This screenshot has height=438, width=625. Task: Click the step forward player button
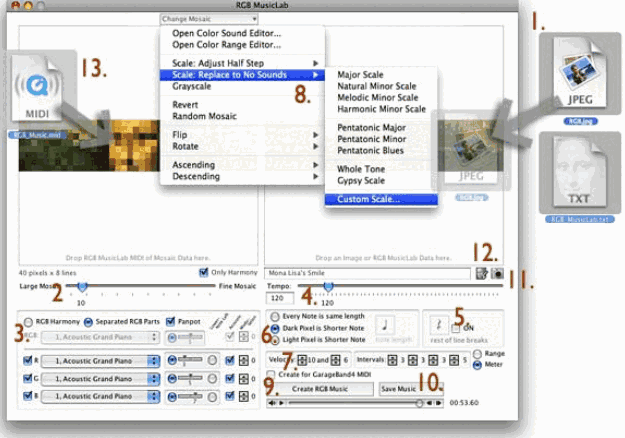(438, 403)
